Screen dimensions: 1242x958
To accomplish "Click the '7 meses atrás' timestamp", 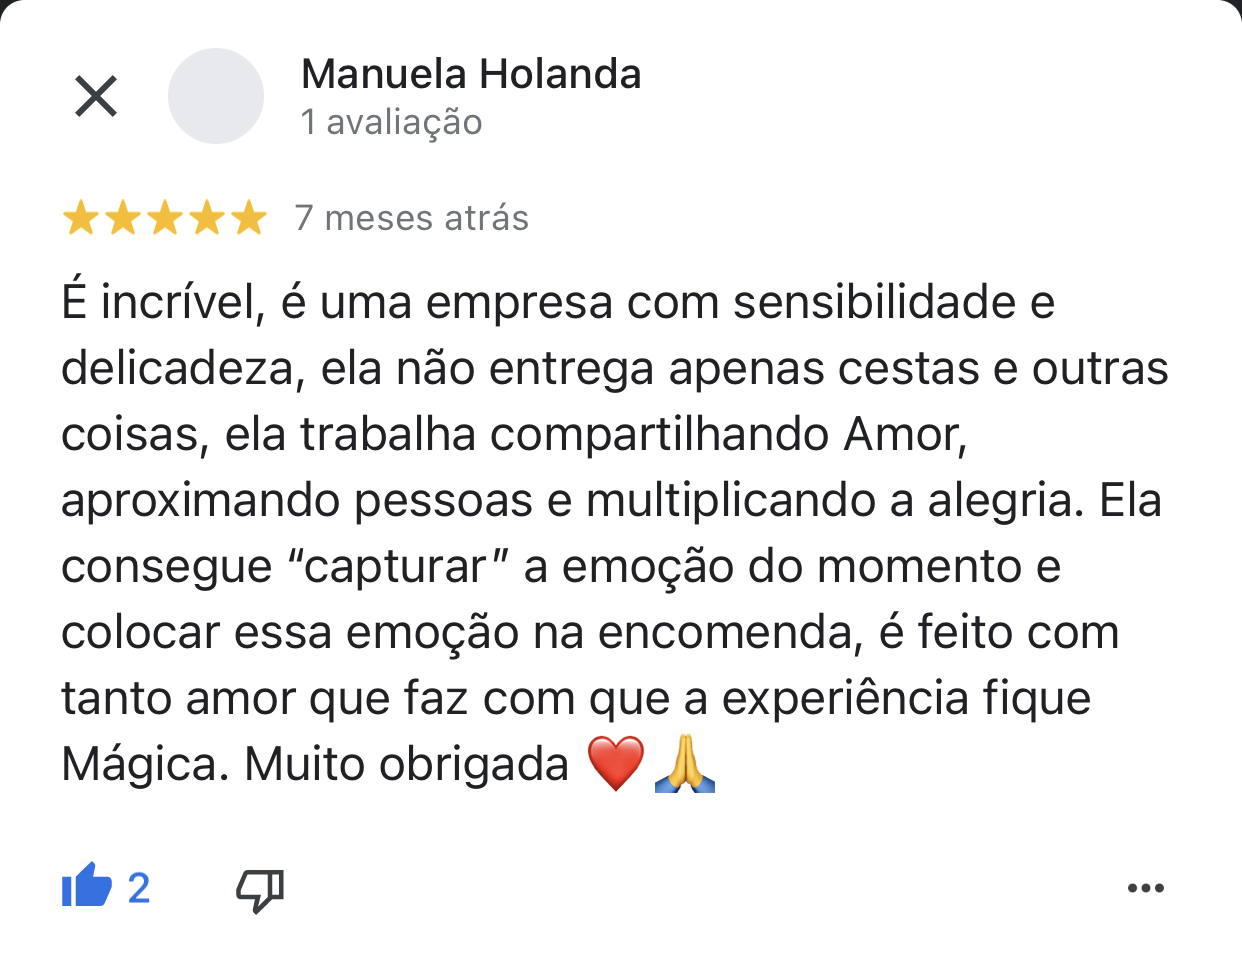I will point(412,218).
